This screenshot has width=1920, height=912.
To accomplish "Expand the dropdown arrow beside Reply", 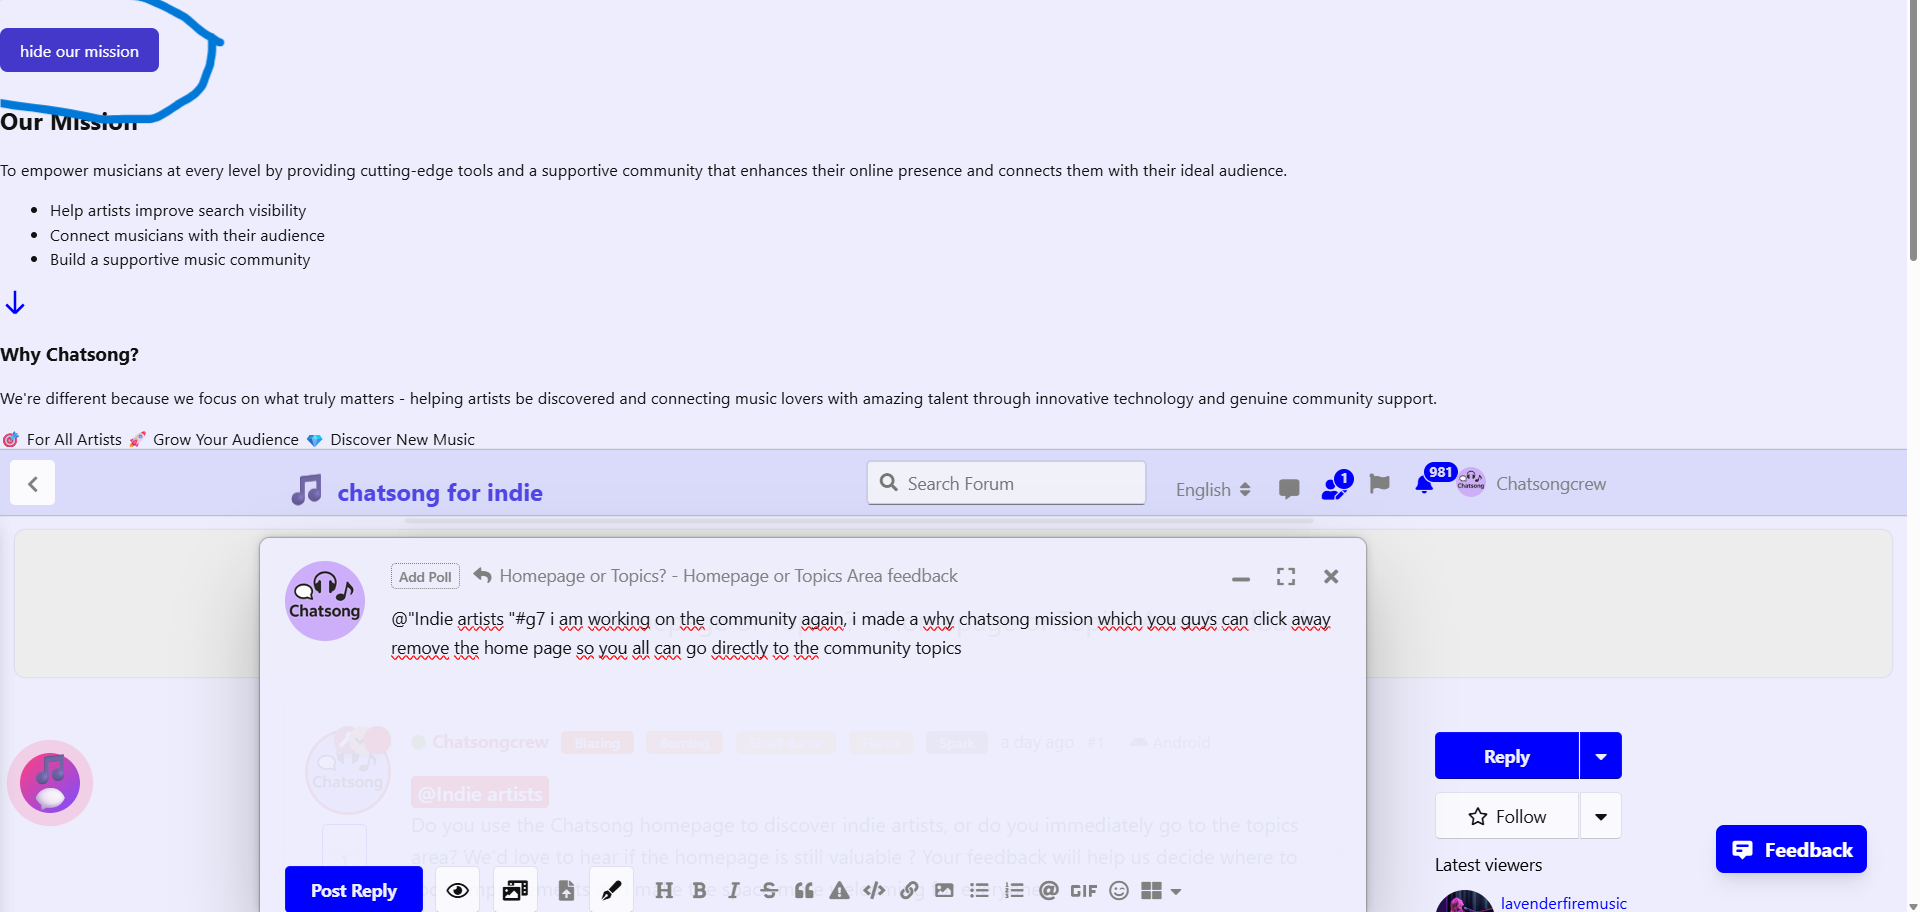I will 1601,757.
